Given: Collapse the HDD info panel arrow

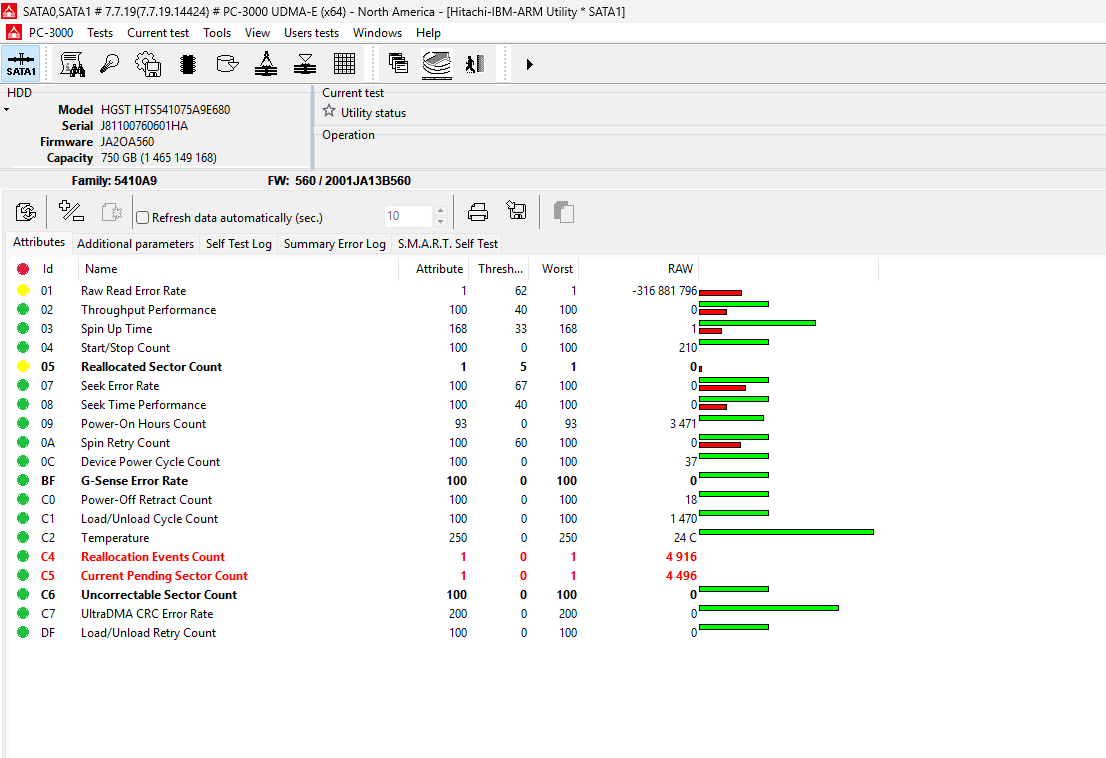Looking at the screenshot, I should 6,110.
